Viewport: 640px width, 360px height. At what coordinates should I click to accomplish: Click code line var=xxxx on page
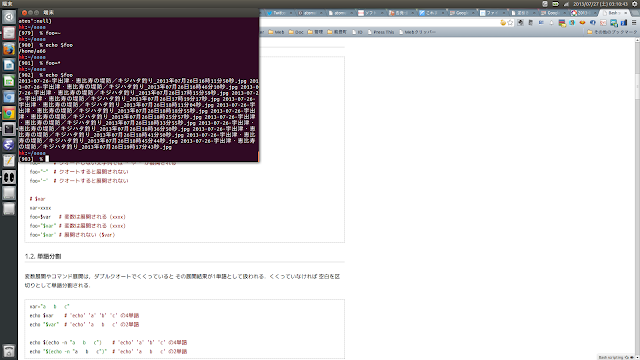[x=40, y=208]
